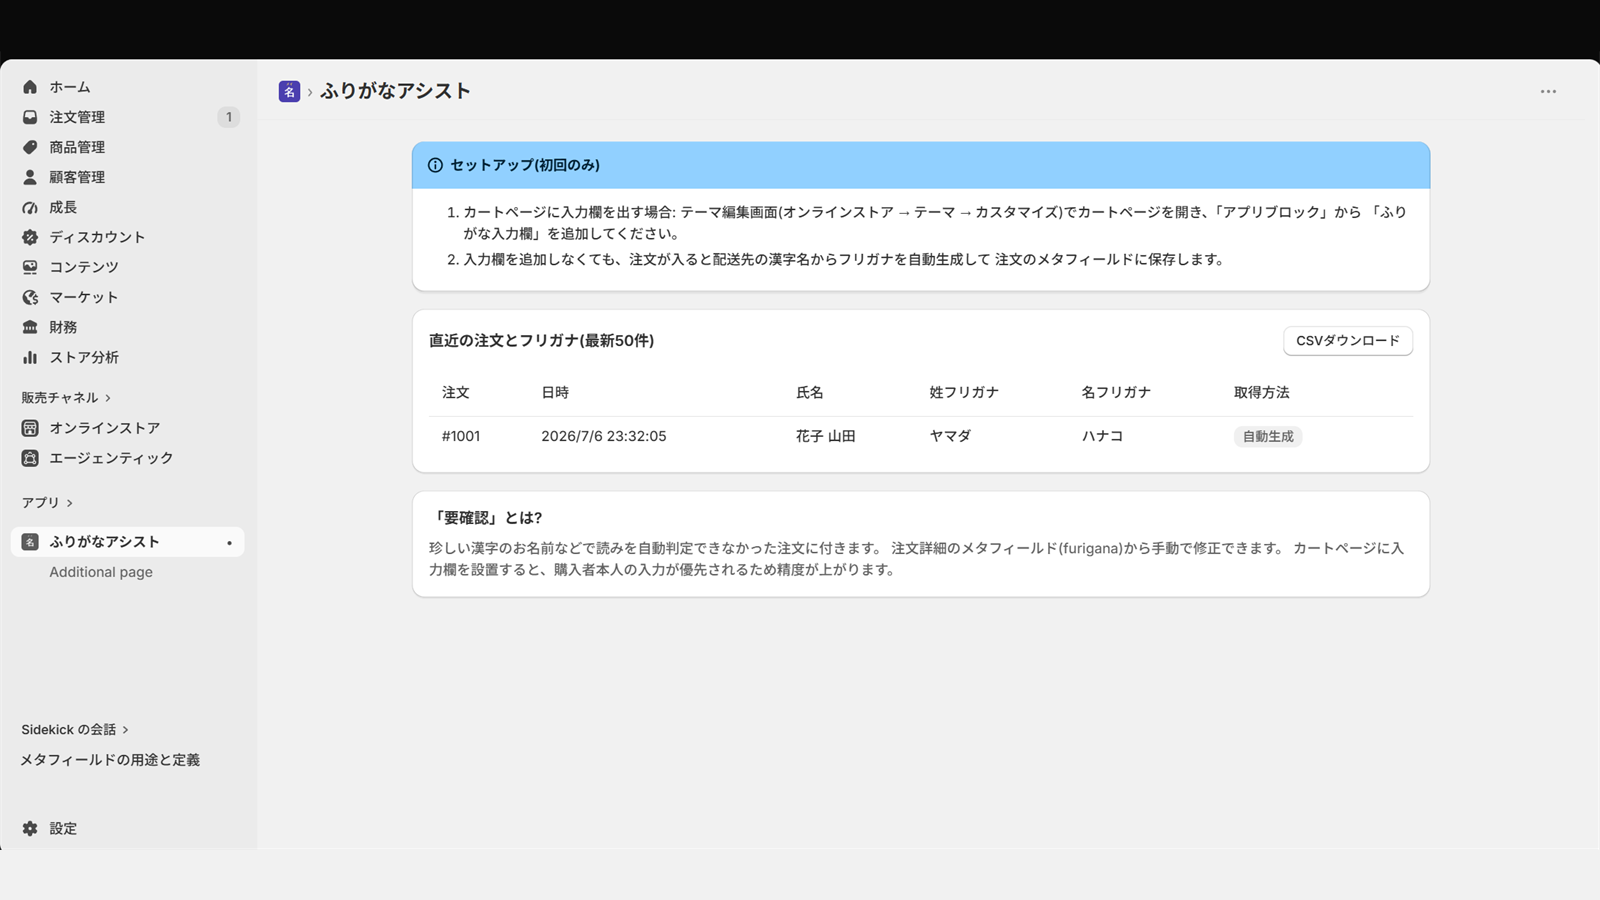Click the 名フリガナ column header
1600x900 pixels.
pos(1116,392)
